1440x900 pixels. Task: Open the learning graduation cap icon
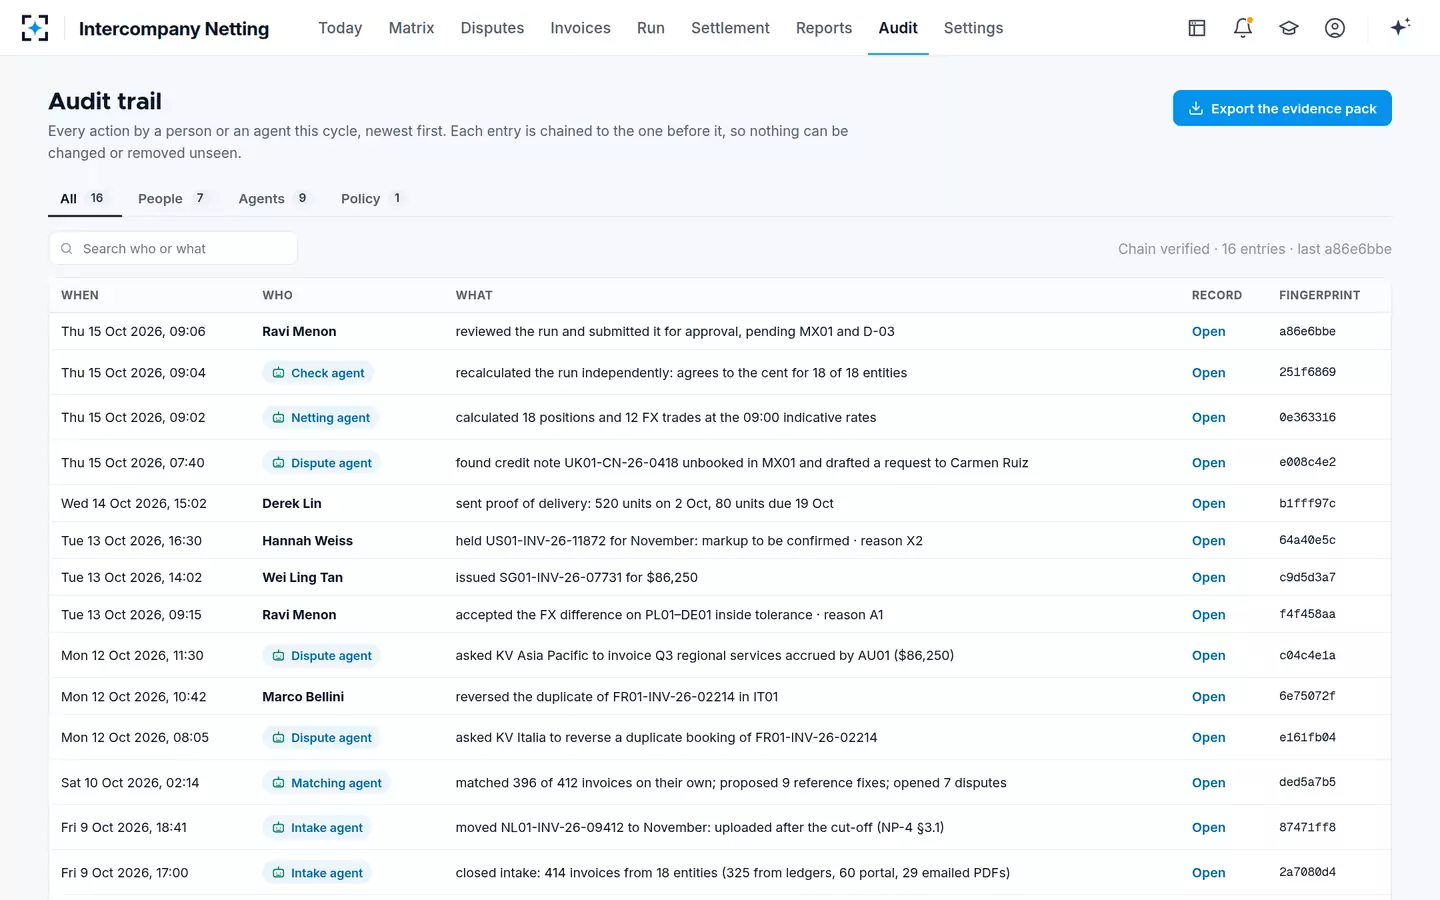tap(1289, 28)
